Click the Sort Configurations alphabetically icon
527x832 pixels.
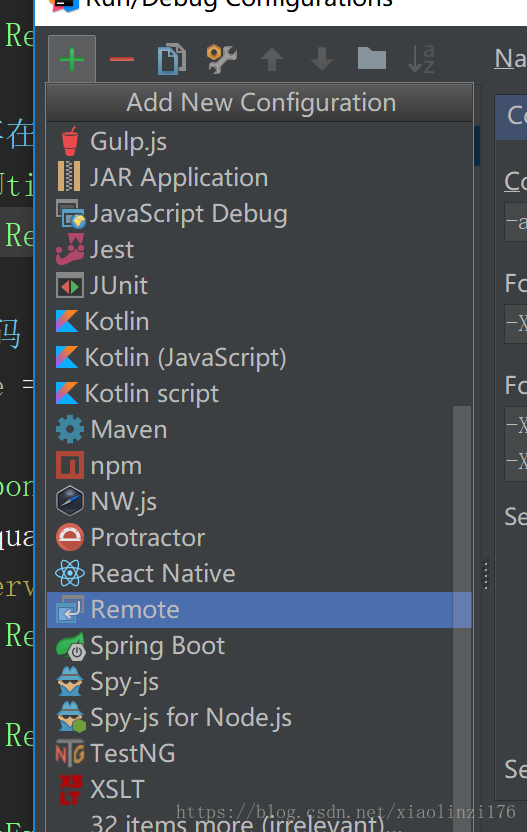[x=421, y=59]
